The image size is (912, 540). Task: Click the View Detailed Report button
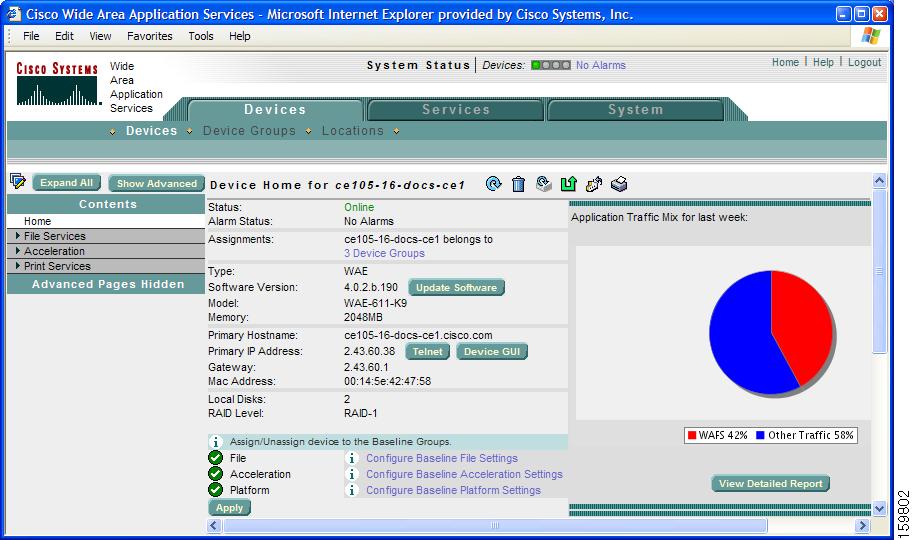tap(770, 484)
